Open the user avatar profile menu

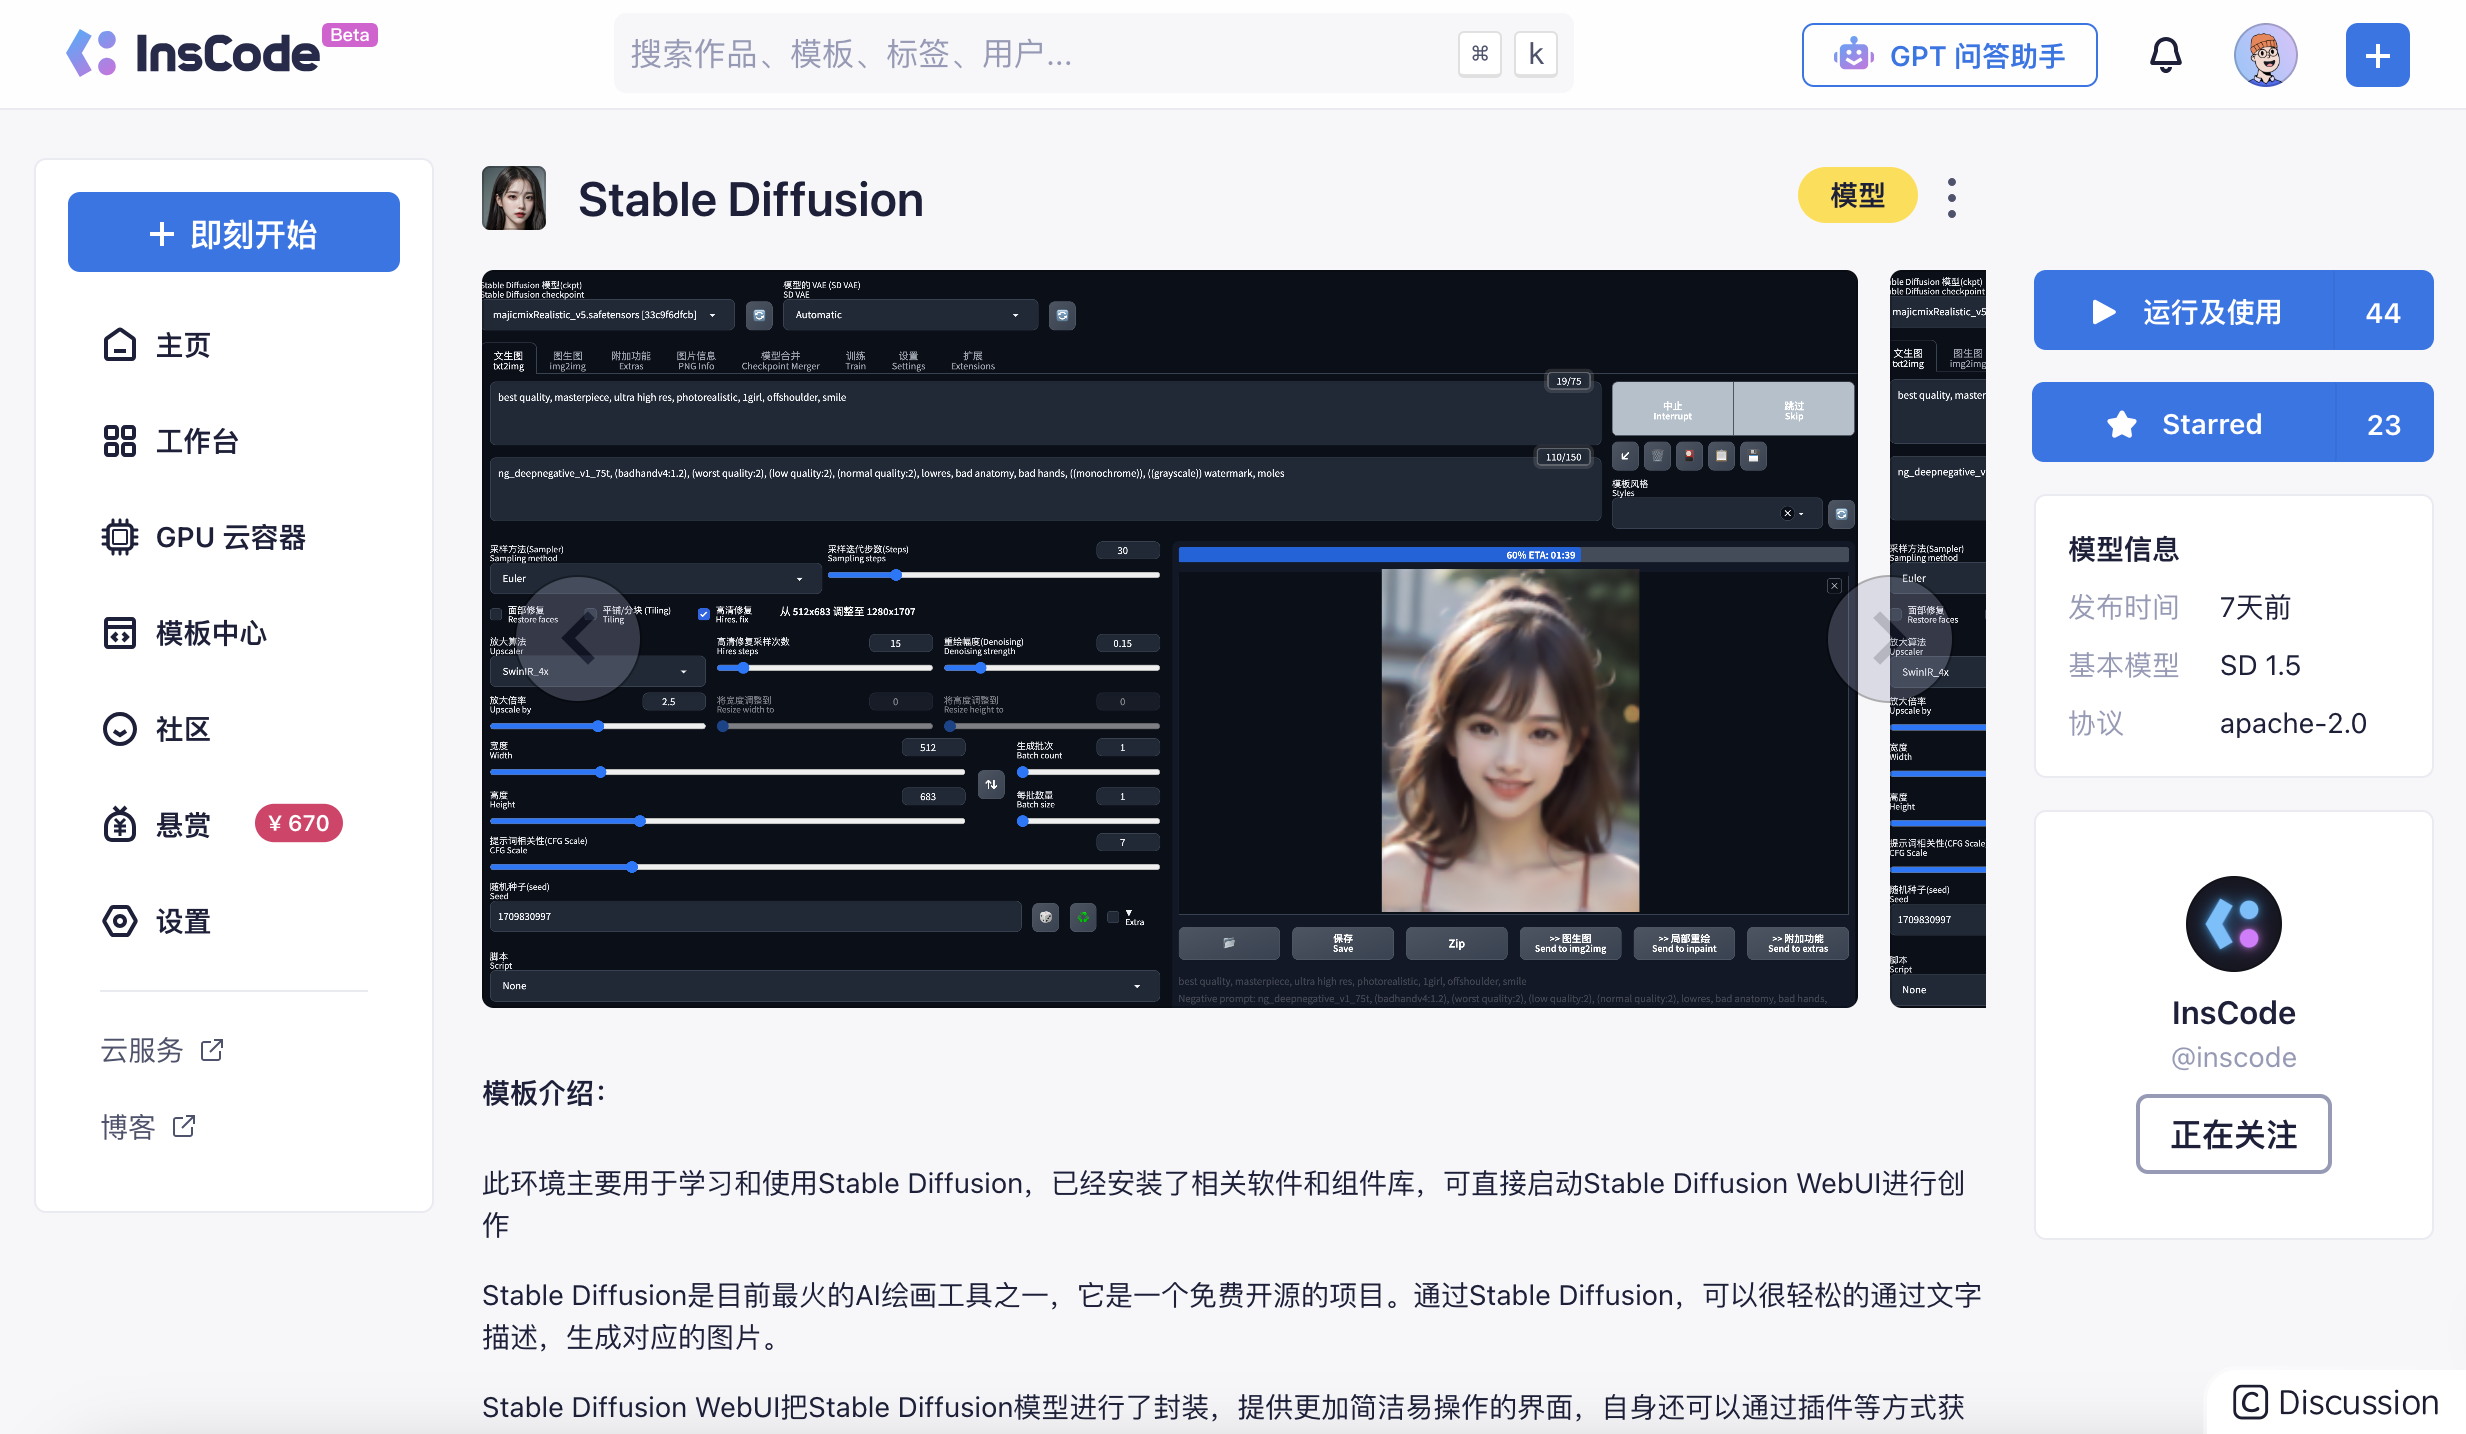tap(2265, 55)
